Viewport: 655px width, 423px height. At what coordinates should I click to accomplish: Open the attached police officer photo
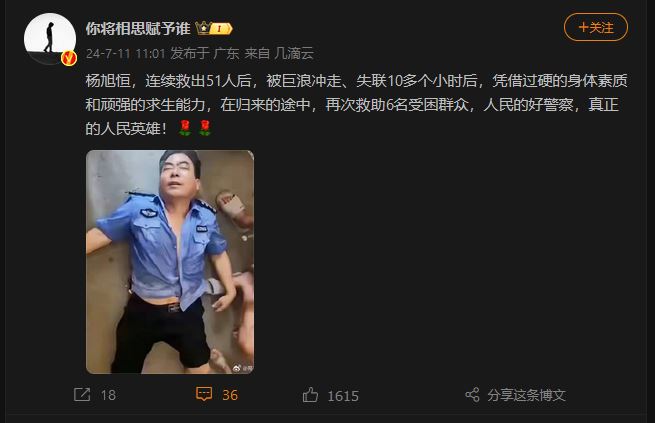coord(170,262)
